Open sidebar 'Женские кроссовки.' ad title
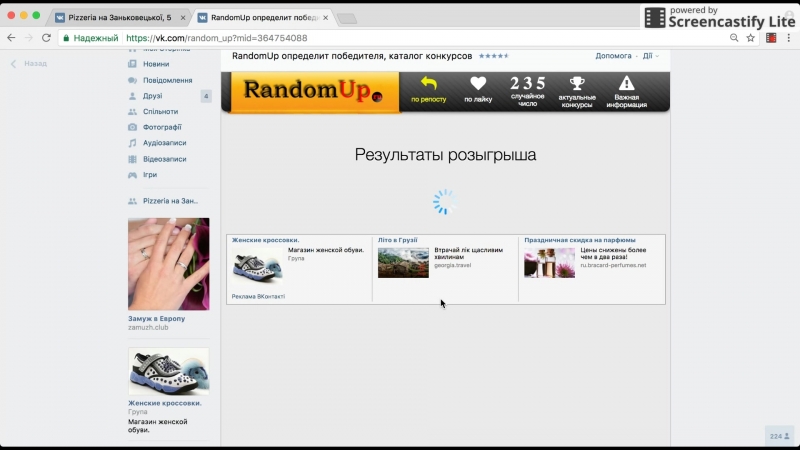 coord(165,403)
